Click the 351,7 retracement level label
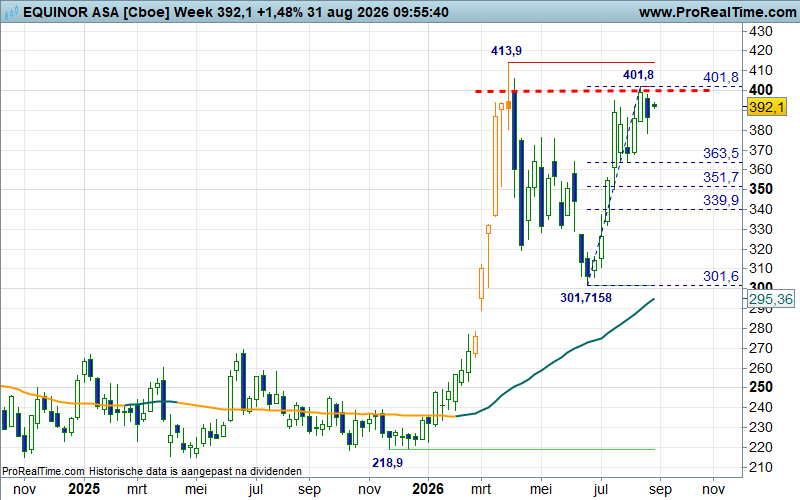800x500 pixels. click(x=720, y=177)
